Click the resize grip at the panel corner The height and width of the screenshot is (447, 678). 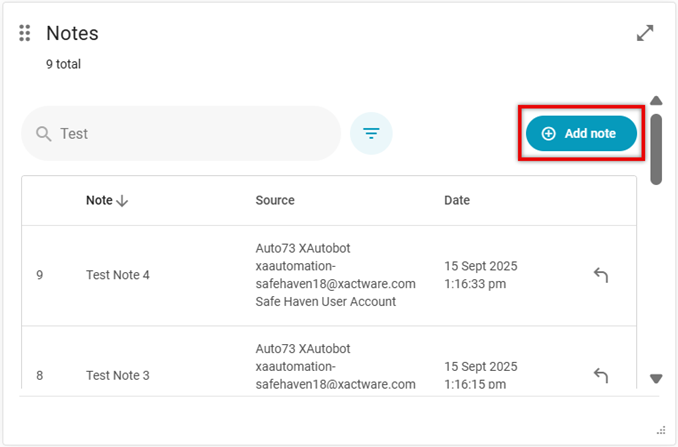tap(660, 428)
